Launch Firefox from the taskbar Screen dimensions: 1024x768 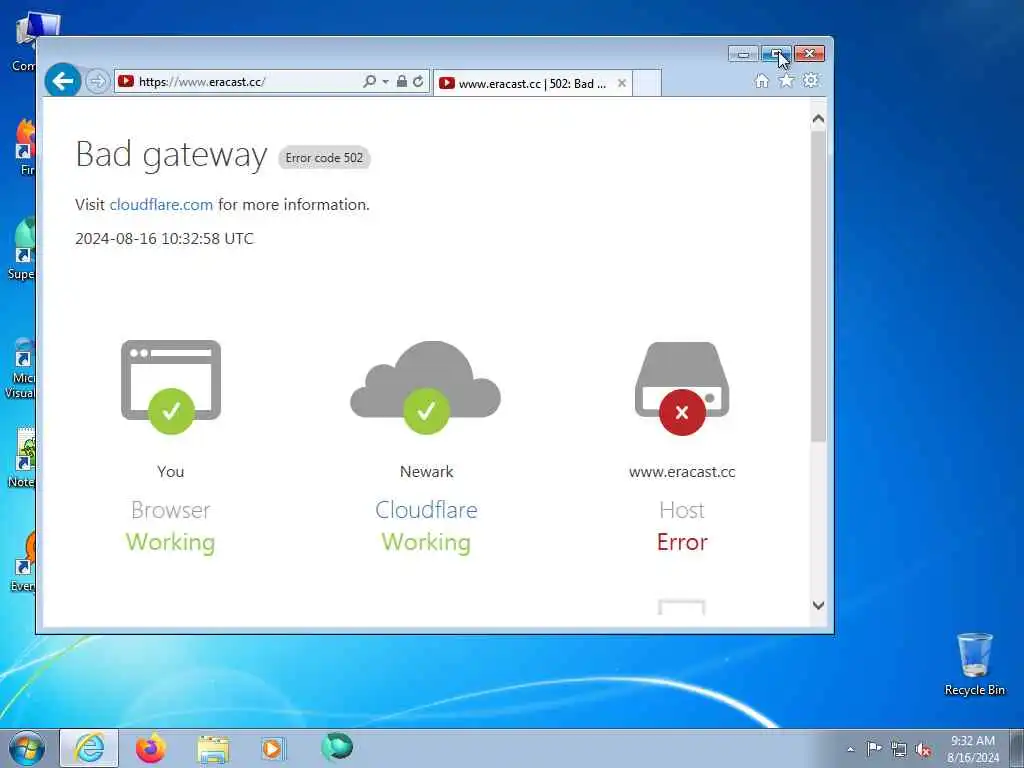click(151, 748)
